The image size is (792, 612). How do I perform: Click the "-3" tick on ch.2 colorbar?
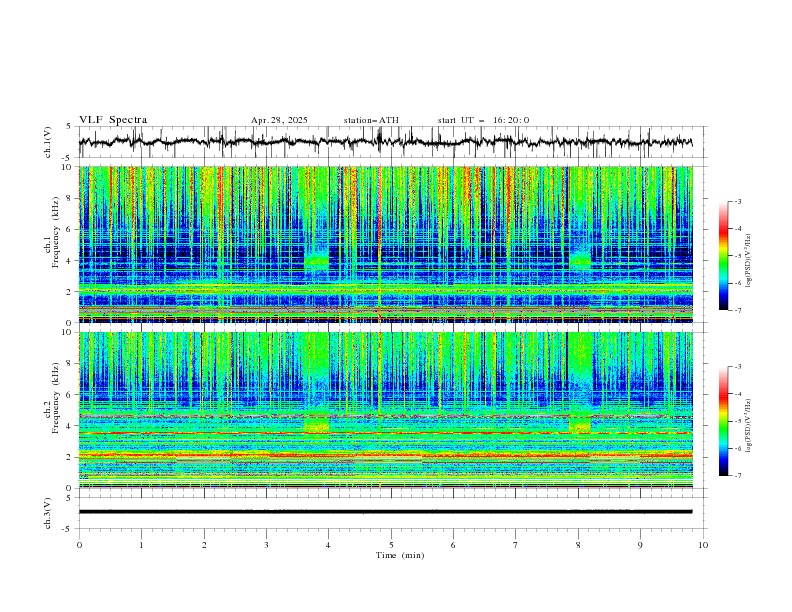click(x=738, y=367)
